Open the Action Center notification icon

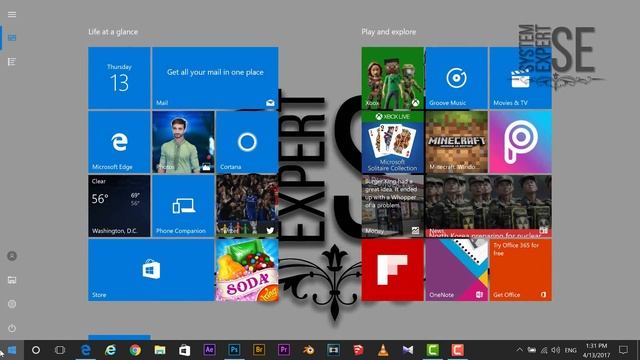point(623,350)
